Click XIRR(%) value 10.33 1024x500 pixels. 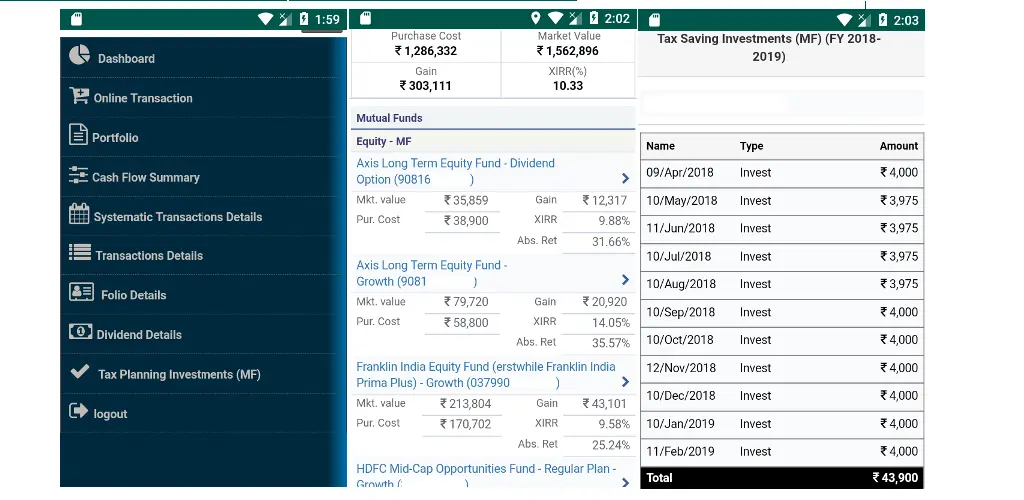point(568,86)
